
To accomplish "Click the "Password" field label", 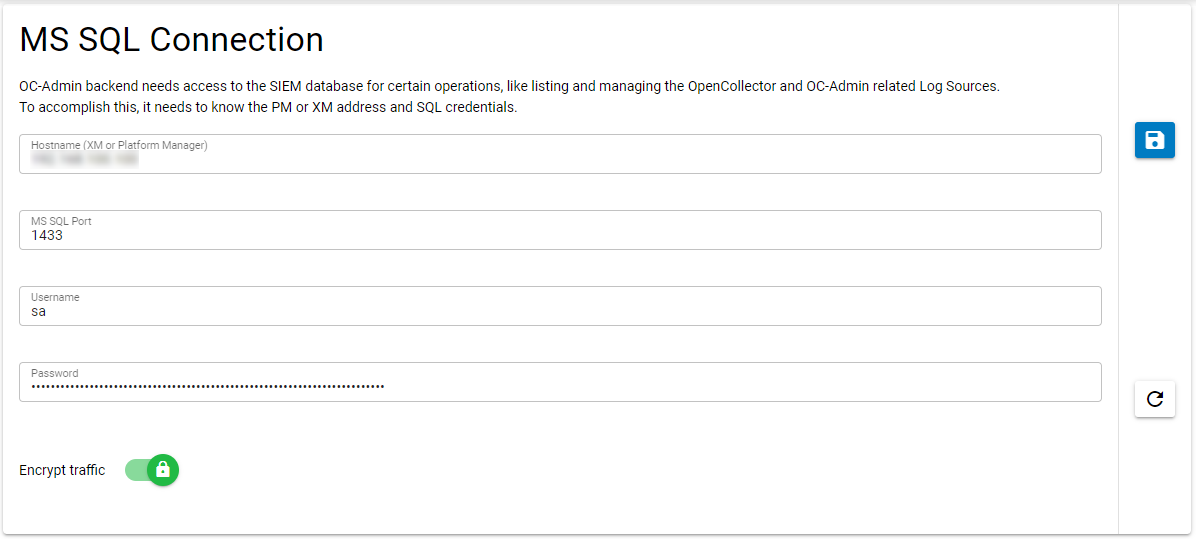I will pyautogui.click(x=54, y=373).
